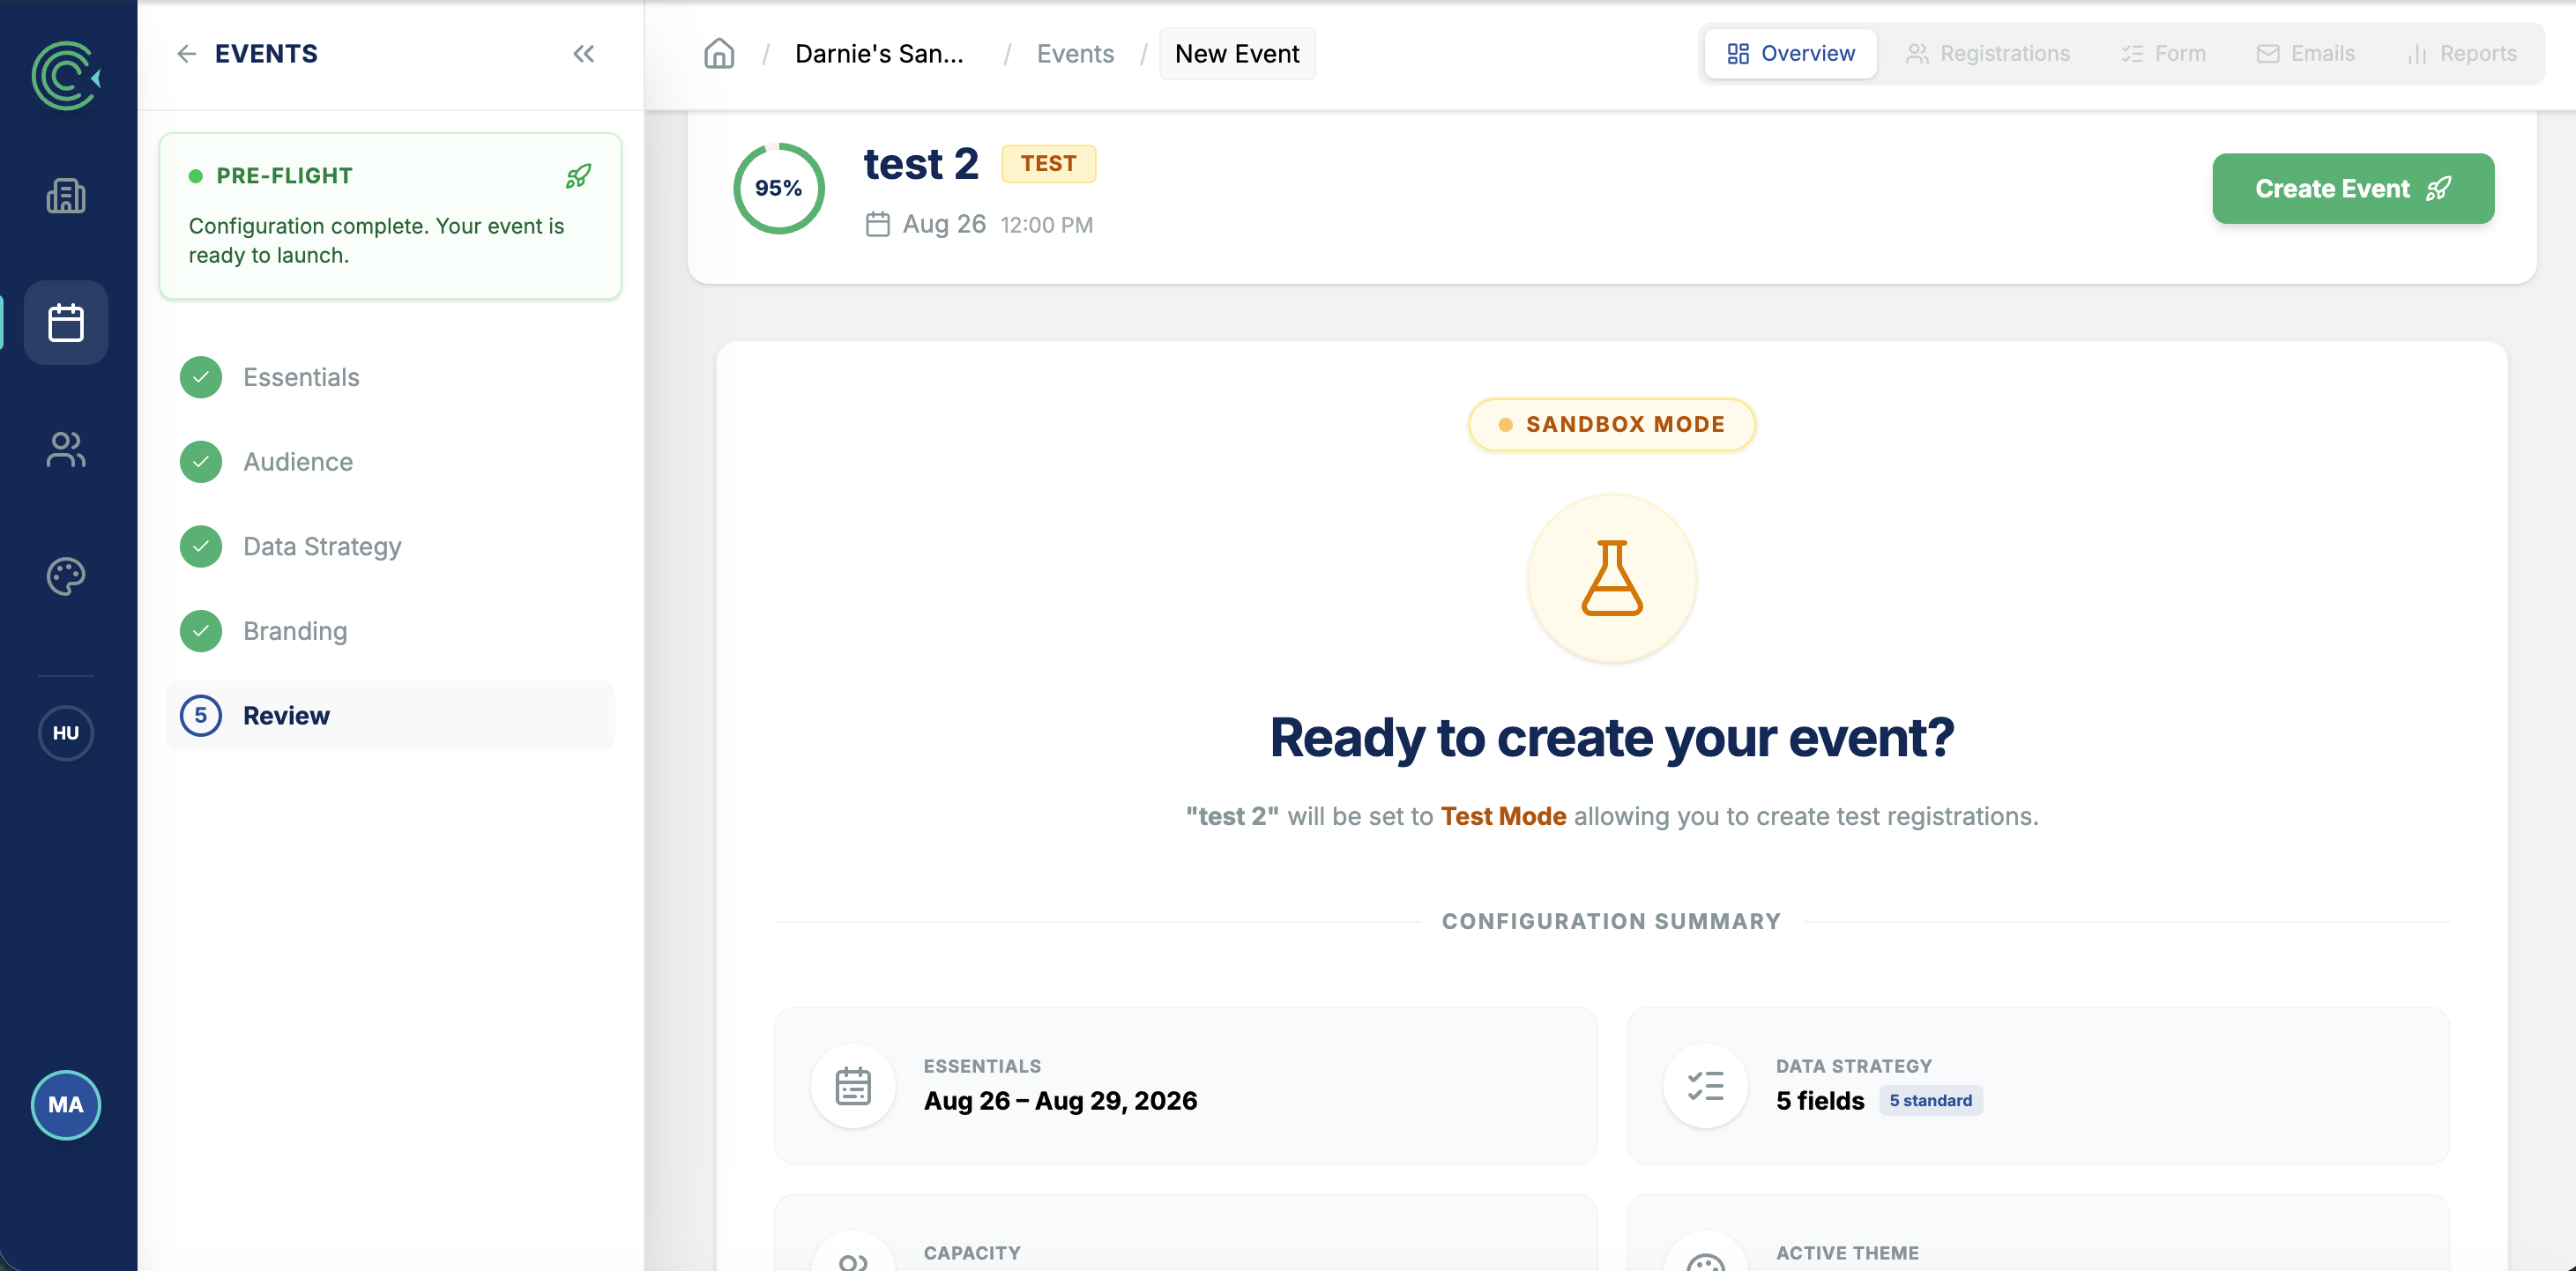Switch to the Emails tab
The width and height of the screenshot is (2576, 1271).
click(2305, 54)
